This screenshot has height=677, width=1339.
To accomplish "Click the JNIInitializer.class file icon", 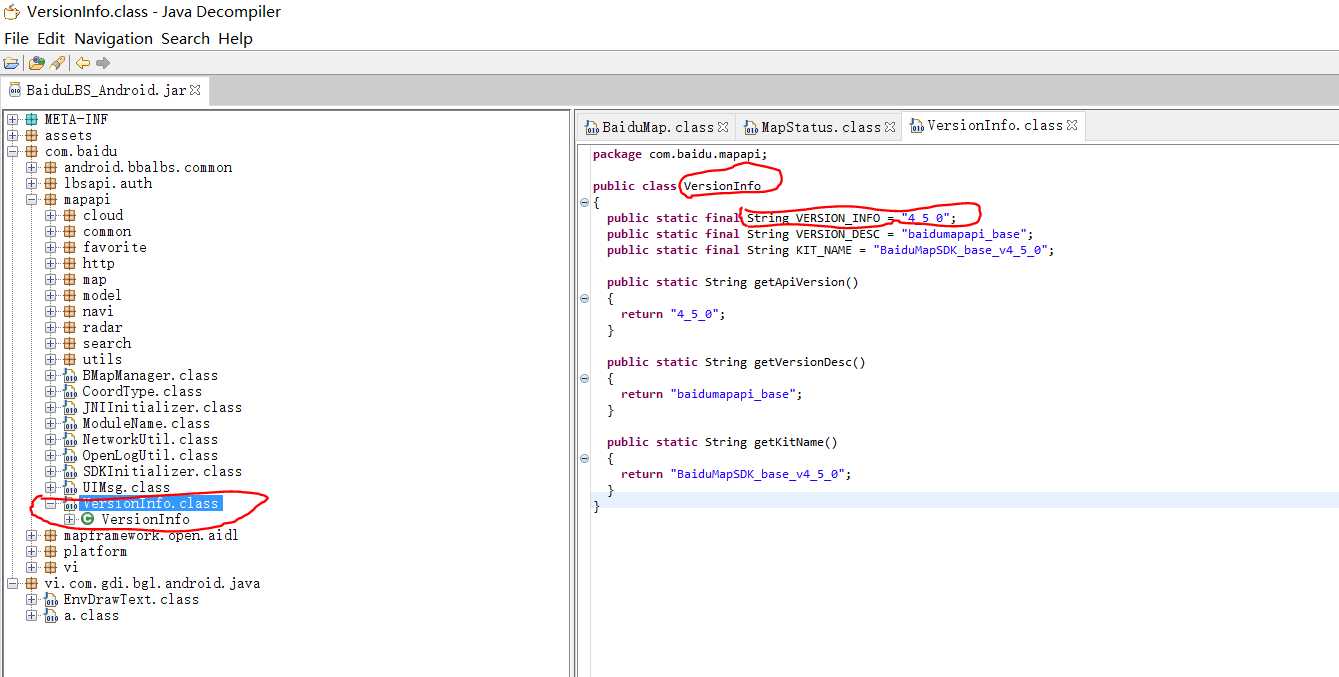I will pos(70,407).
